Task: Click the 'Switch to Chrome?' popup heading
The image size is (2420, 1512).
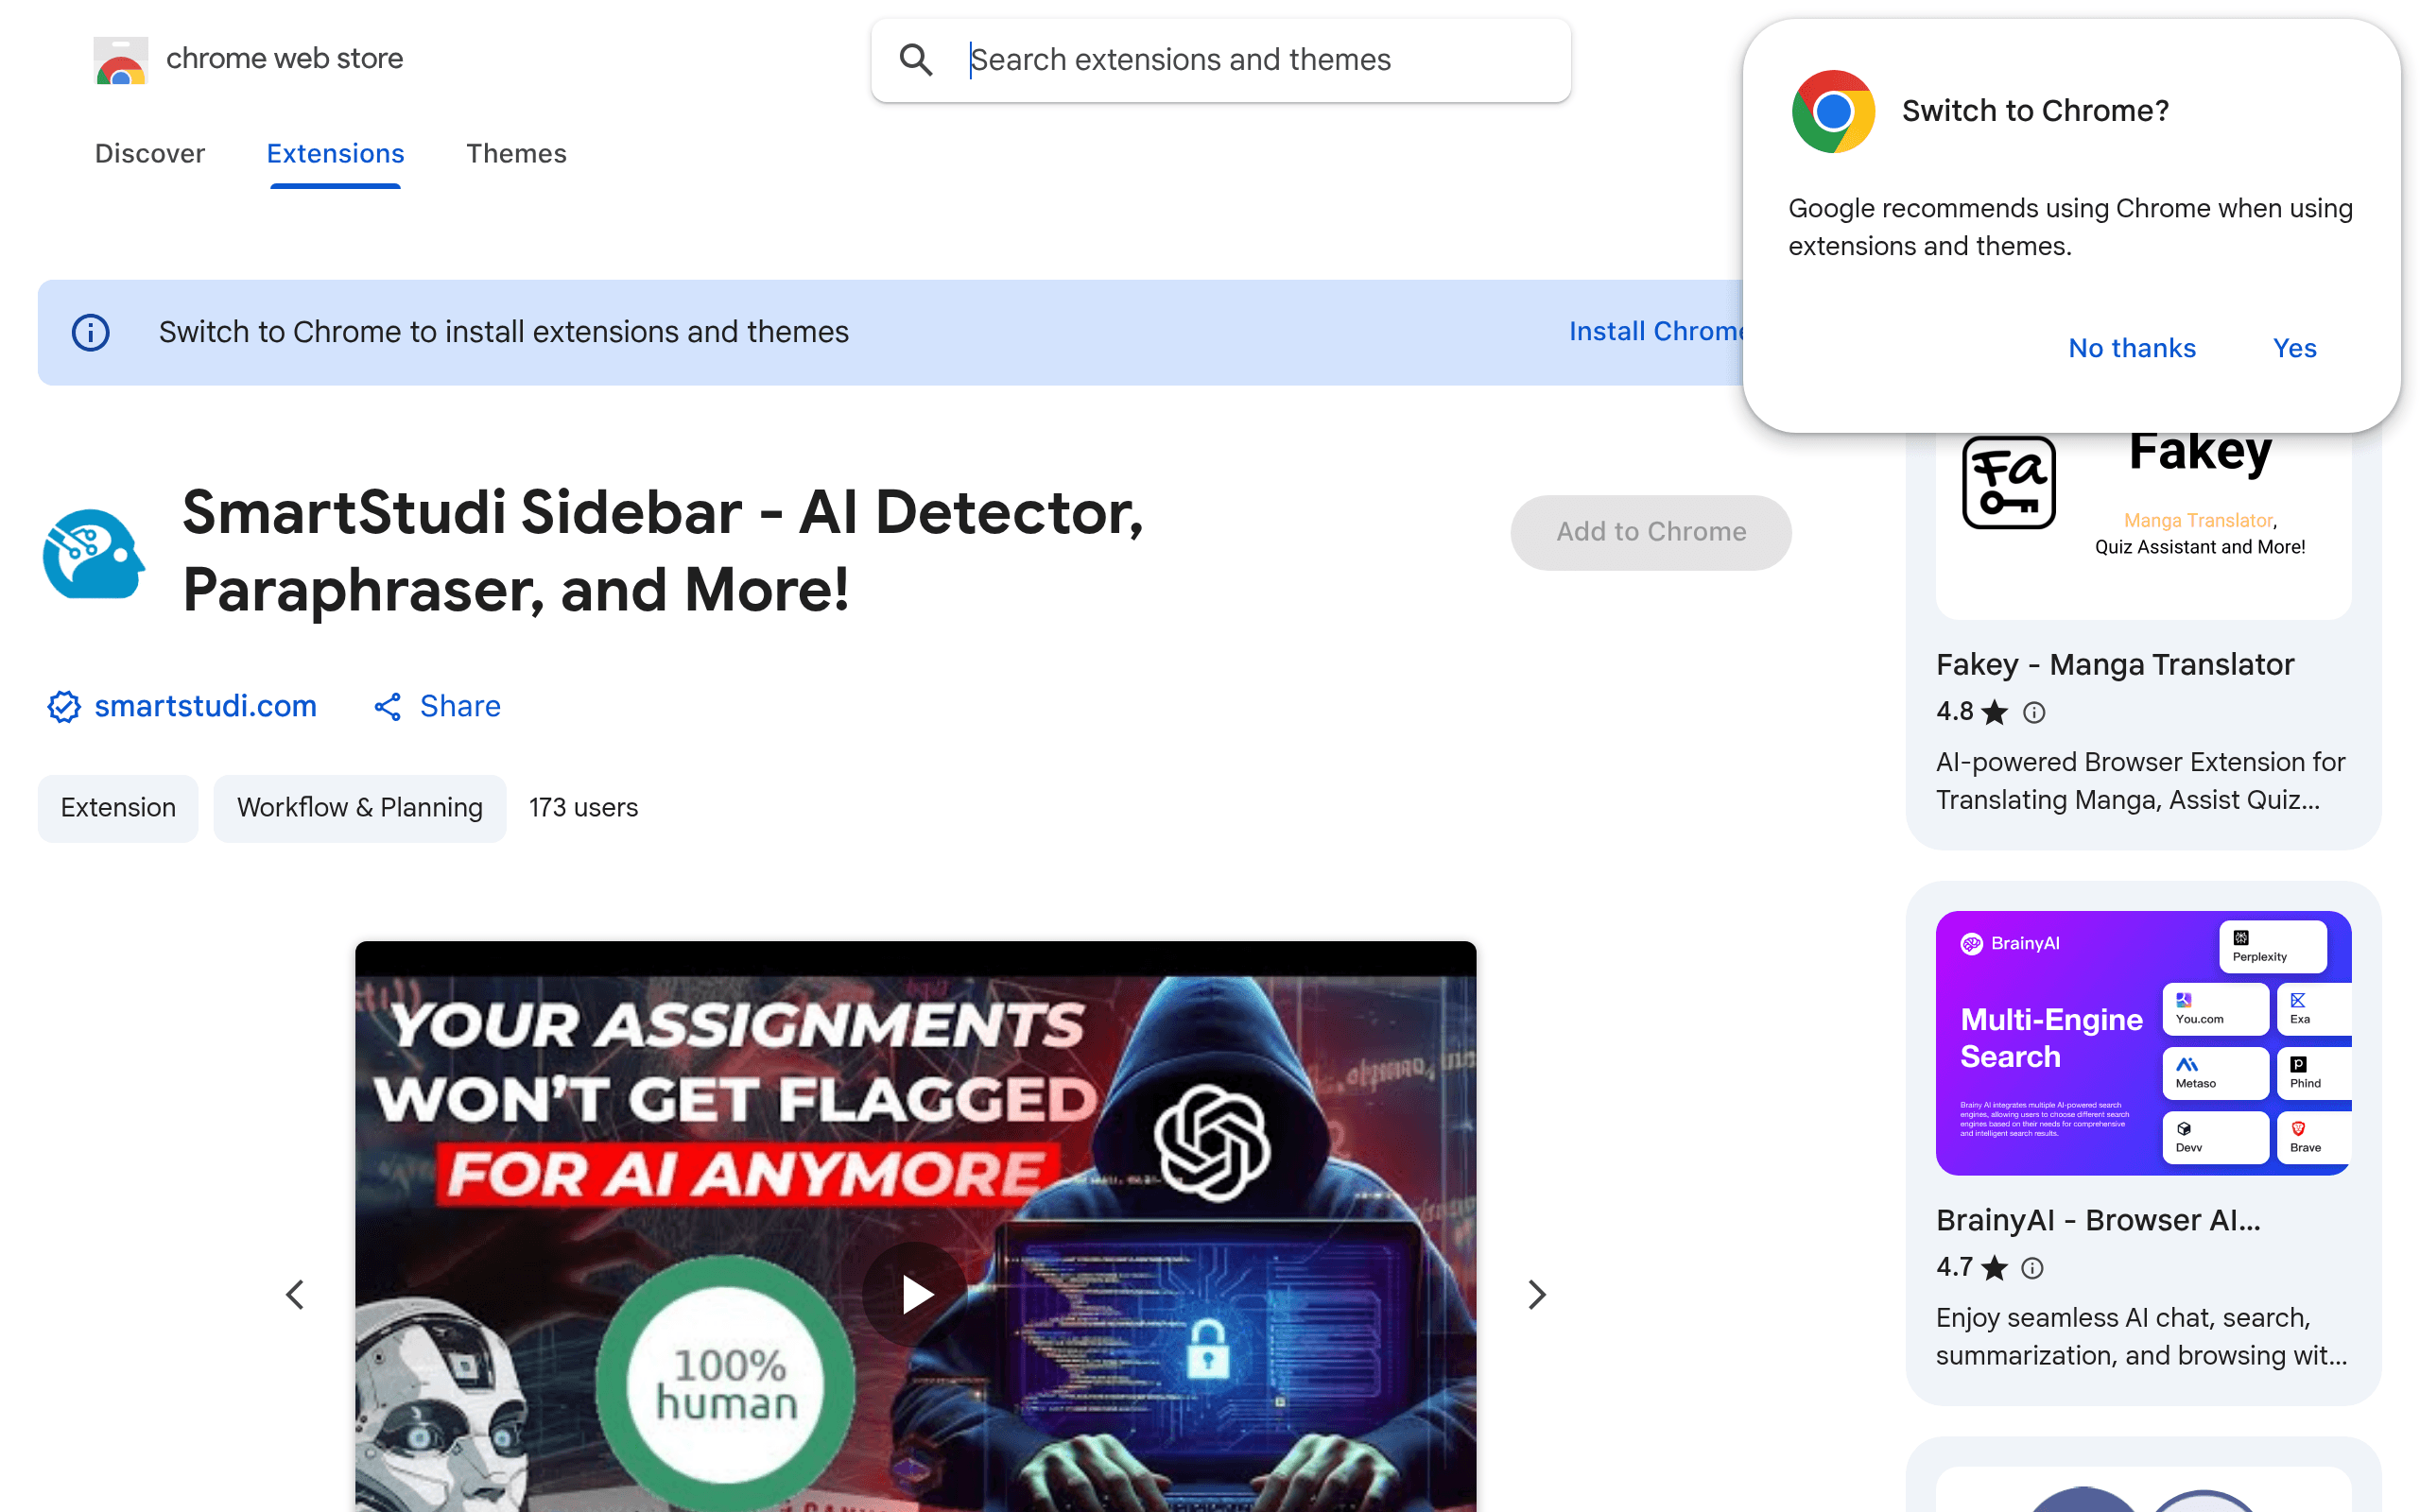Action: 2035,111
